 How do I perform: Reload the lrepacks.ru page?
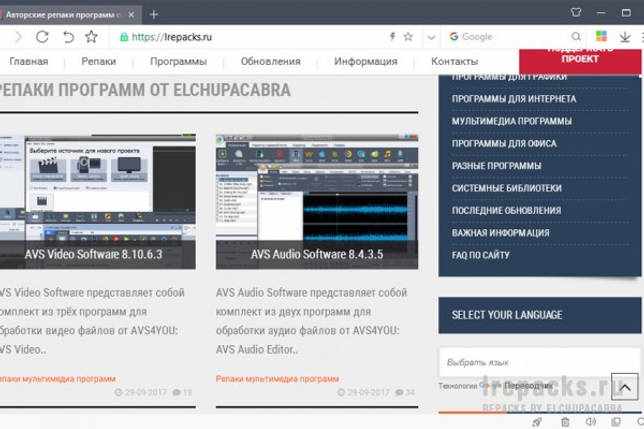42,37
